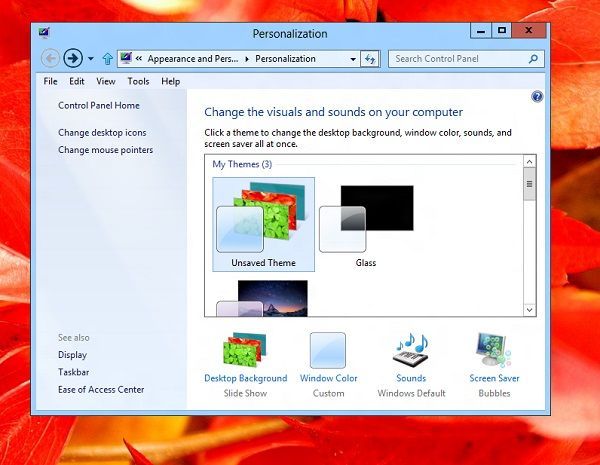The height and width of the screenshot is (465, 600).
Task: Open the Help menu
Action: click(x=171, y=81)
